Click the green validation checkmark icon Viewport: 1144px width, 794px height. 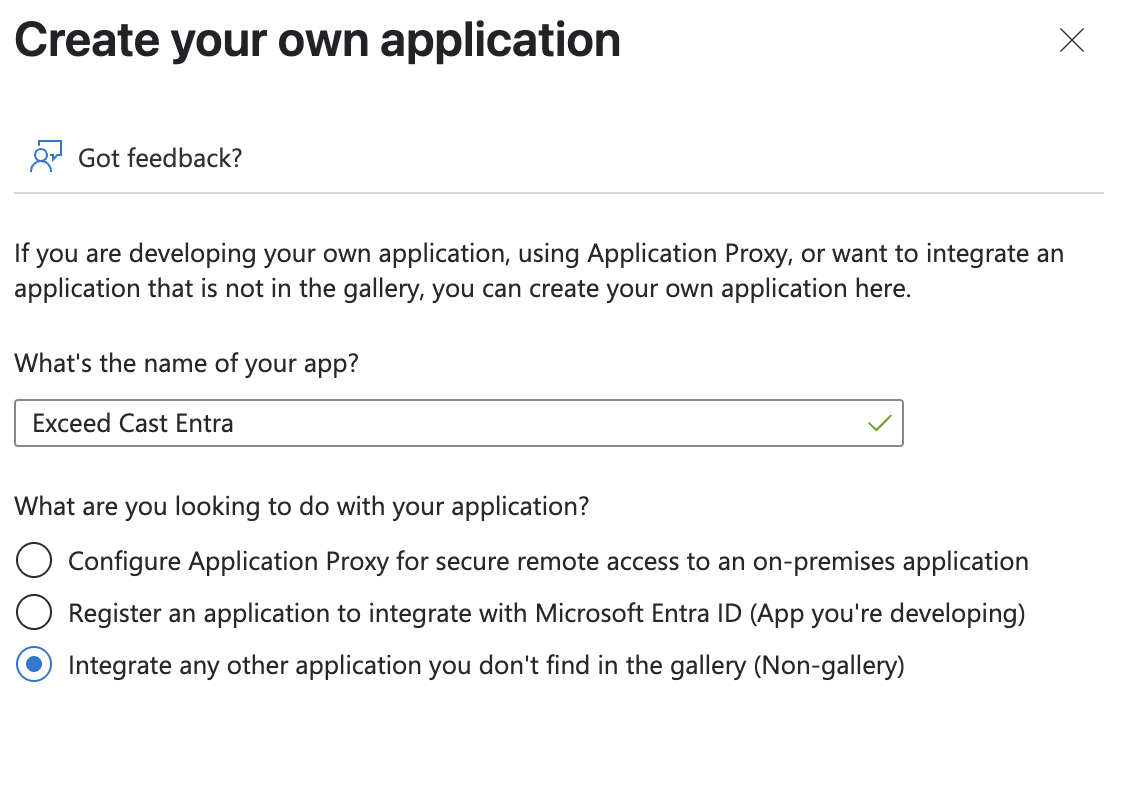click(x=879, y=423)
